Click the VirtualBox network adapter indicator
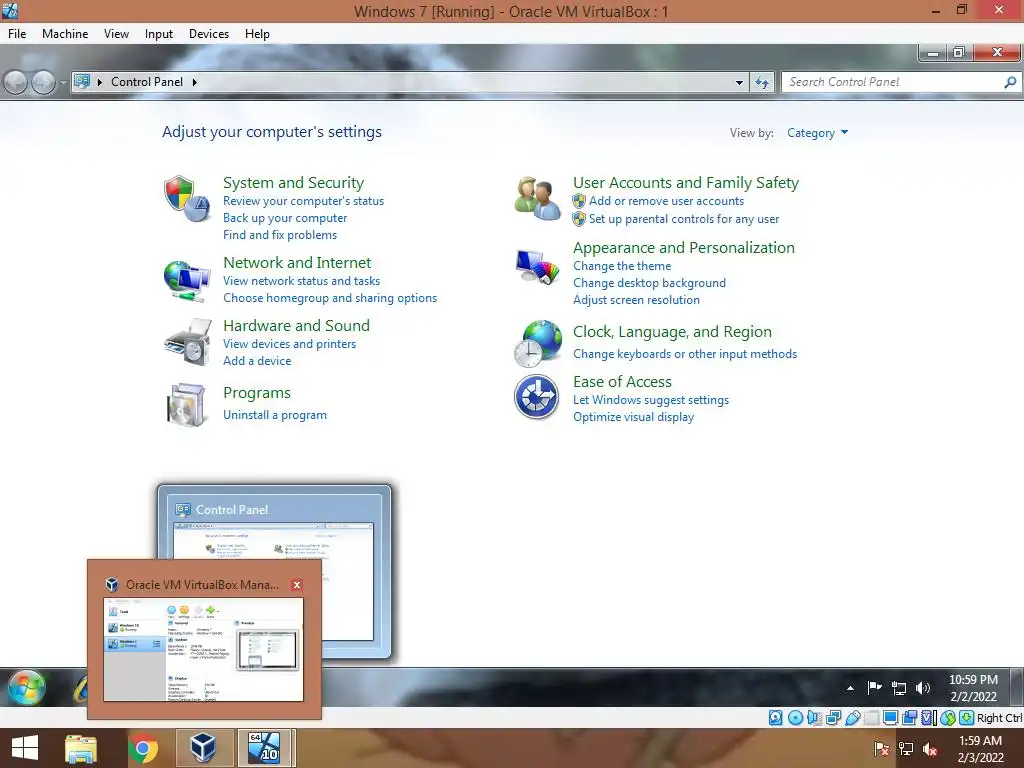 pos(833,718)
